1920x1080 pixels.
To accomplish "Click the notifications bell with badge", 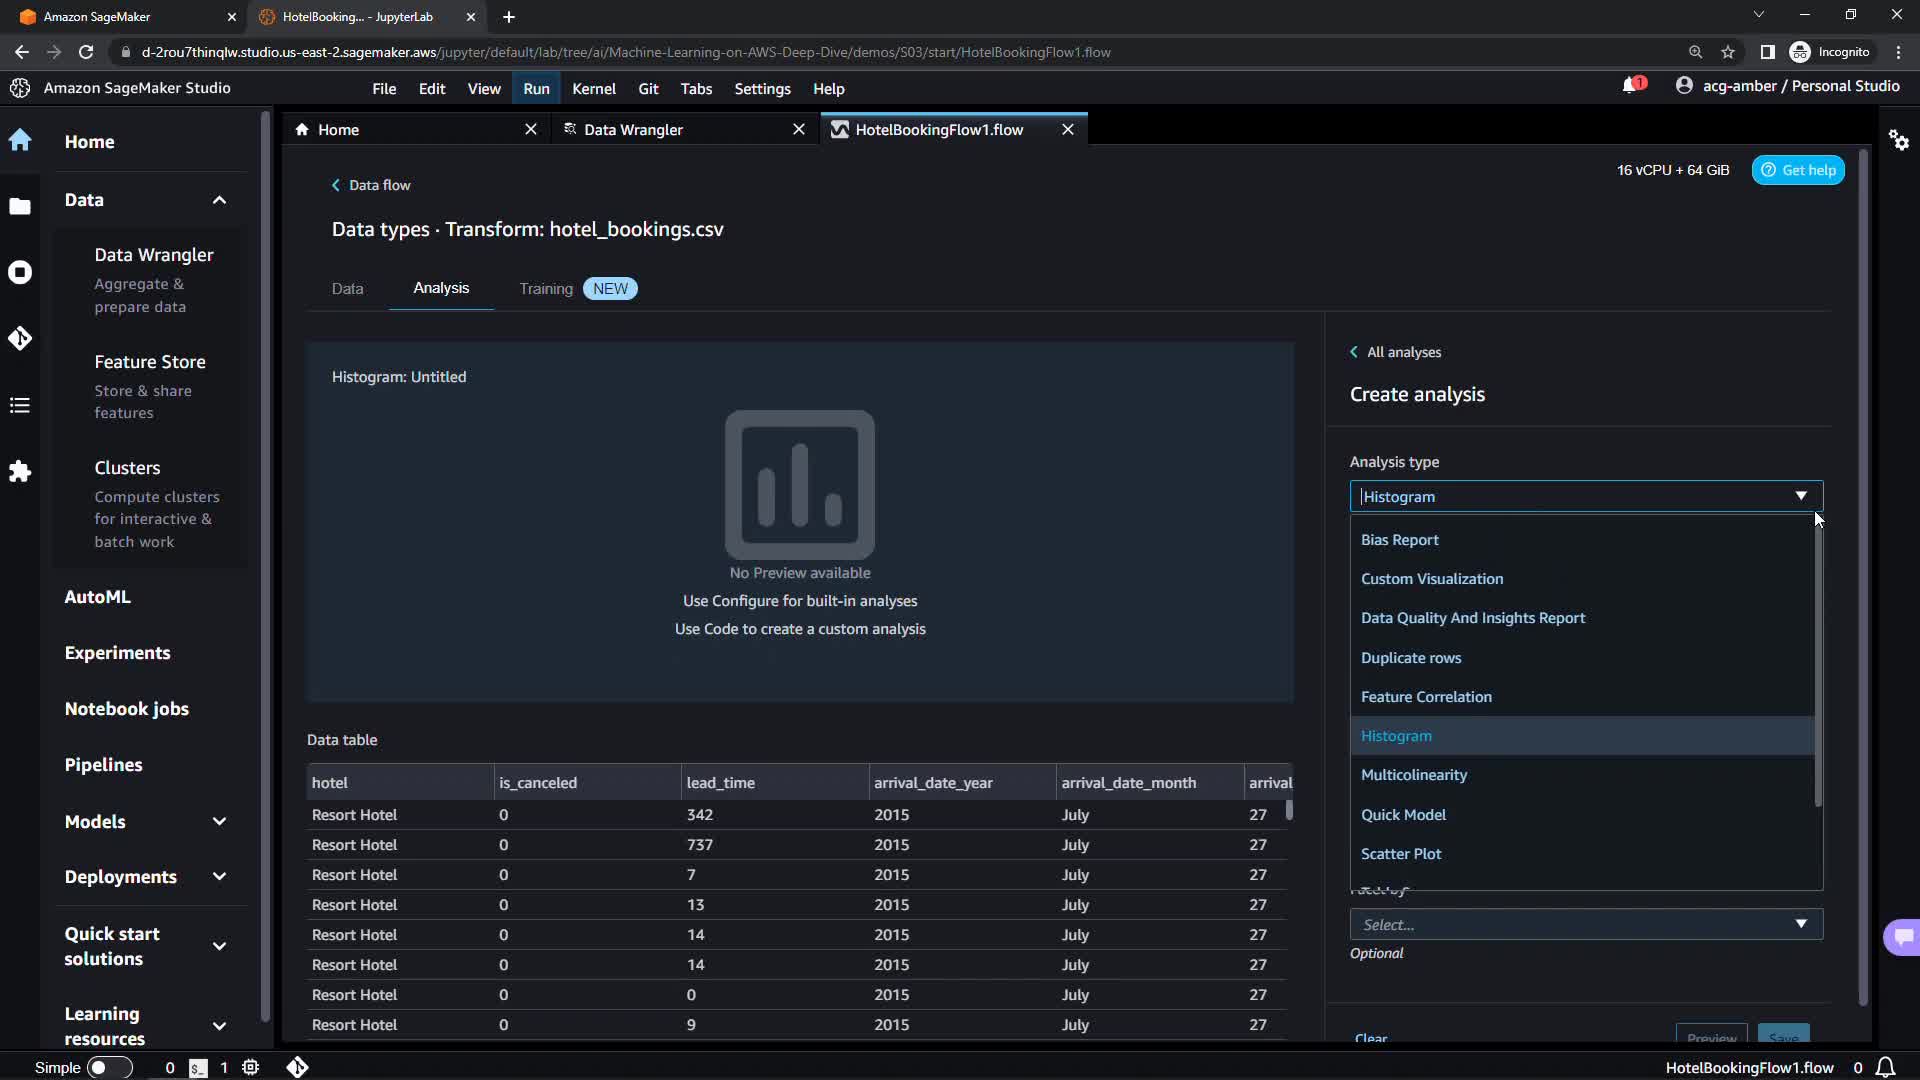I will click(x=1631, y=86).
